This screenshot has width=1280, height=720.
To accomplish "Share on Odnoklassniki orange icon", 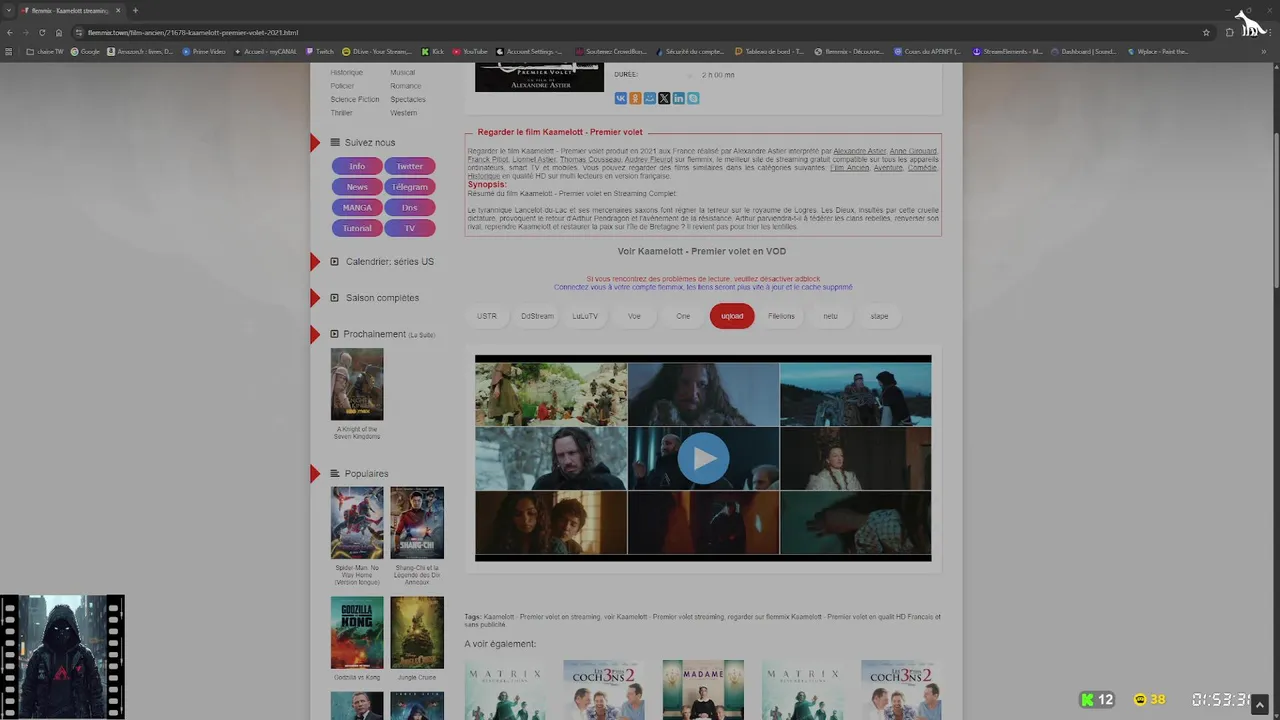I will (635, 98).
